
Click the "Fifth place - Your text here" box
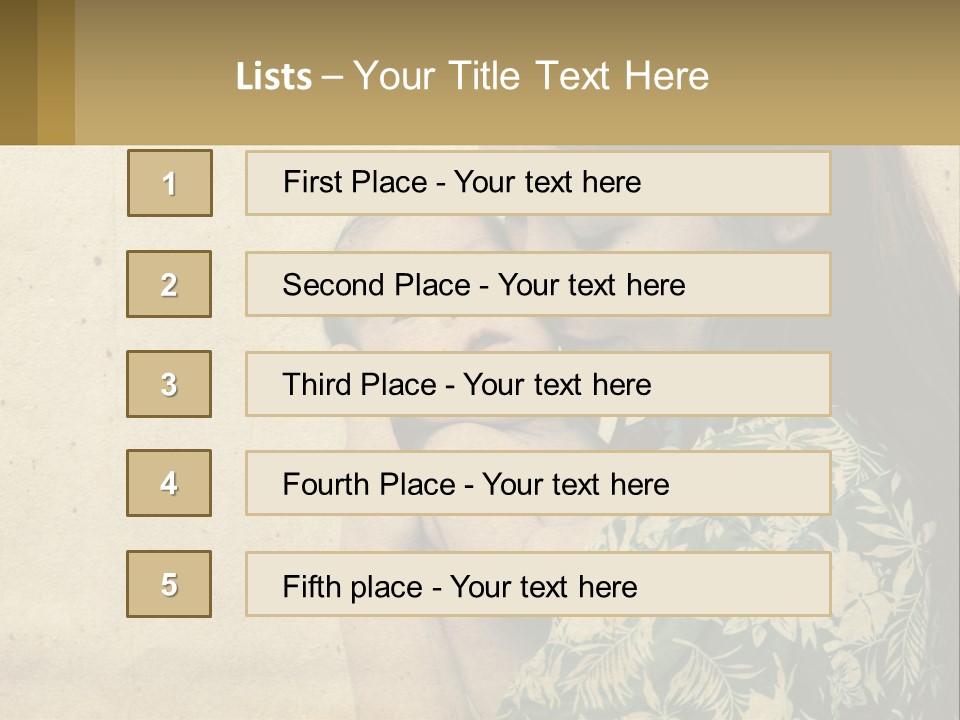[538, 584]
